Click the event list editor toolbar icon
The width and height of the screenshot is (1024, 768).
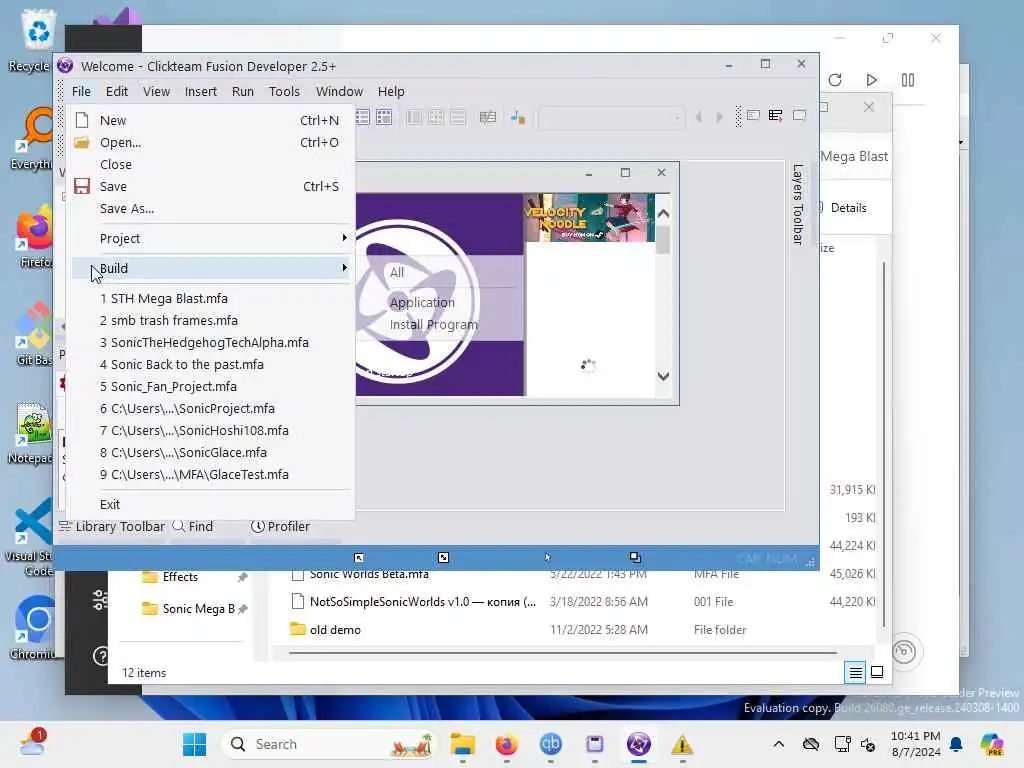776,116
